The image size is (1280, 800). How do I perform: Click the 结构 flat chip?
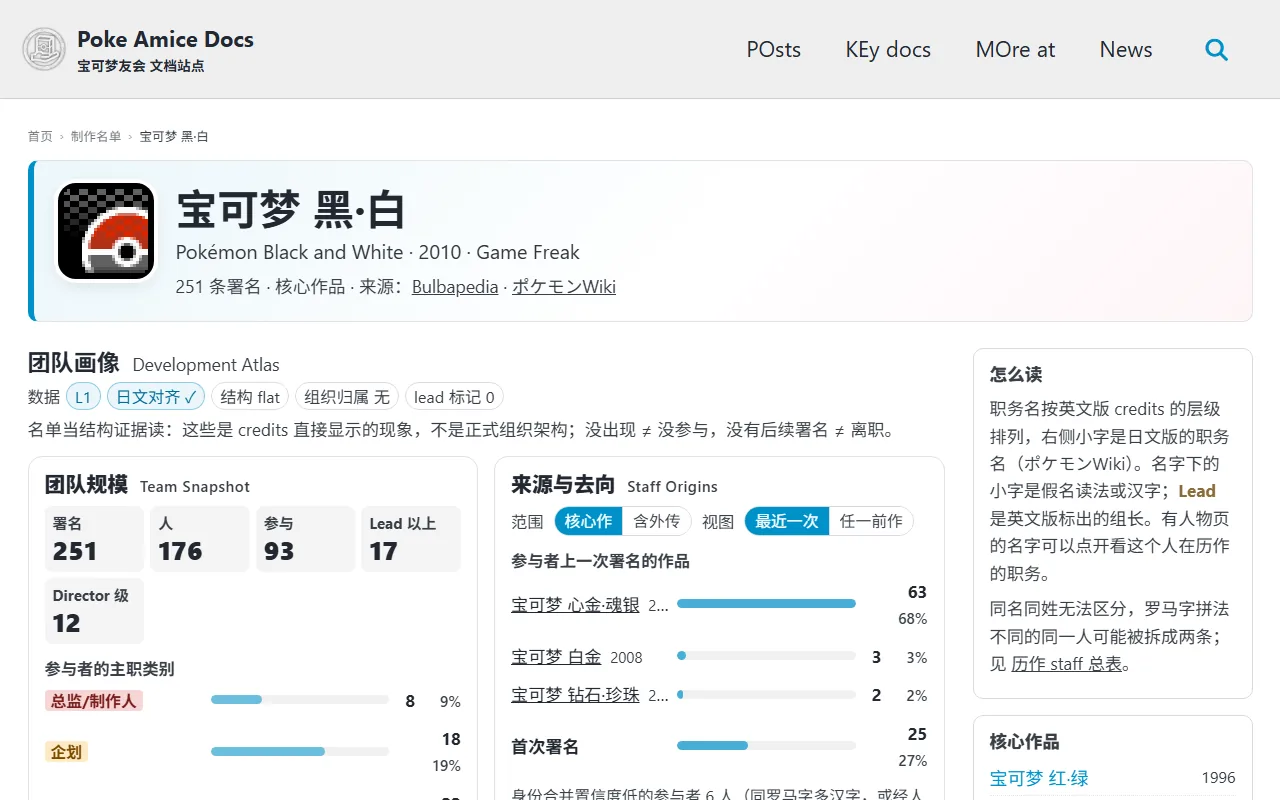250,397
